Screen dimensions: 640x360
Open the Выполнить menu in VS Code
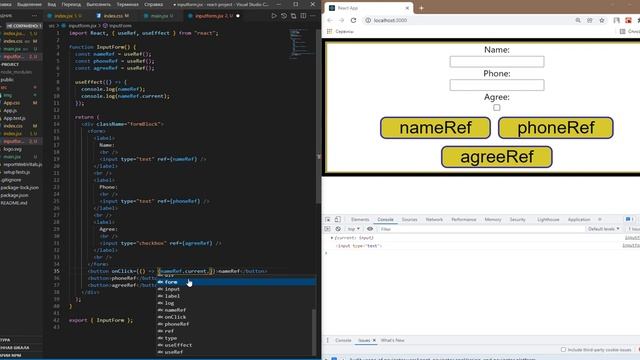[98, 4]
